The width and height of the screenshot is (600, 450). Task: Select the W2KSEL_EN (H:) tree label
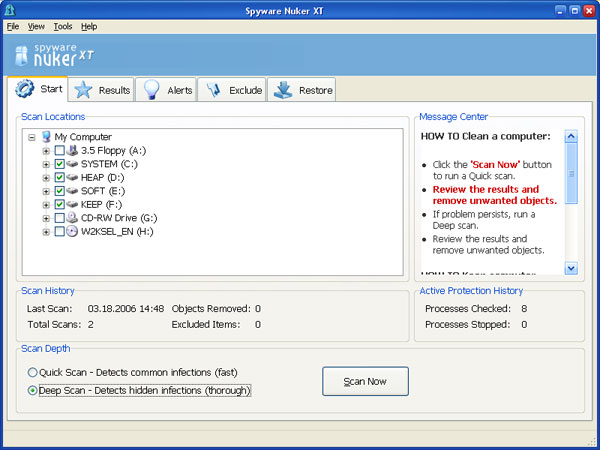click(117, 231)
